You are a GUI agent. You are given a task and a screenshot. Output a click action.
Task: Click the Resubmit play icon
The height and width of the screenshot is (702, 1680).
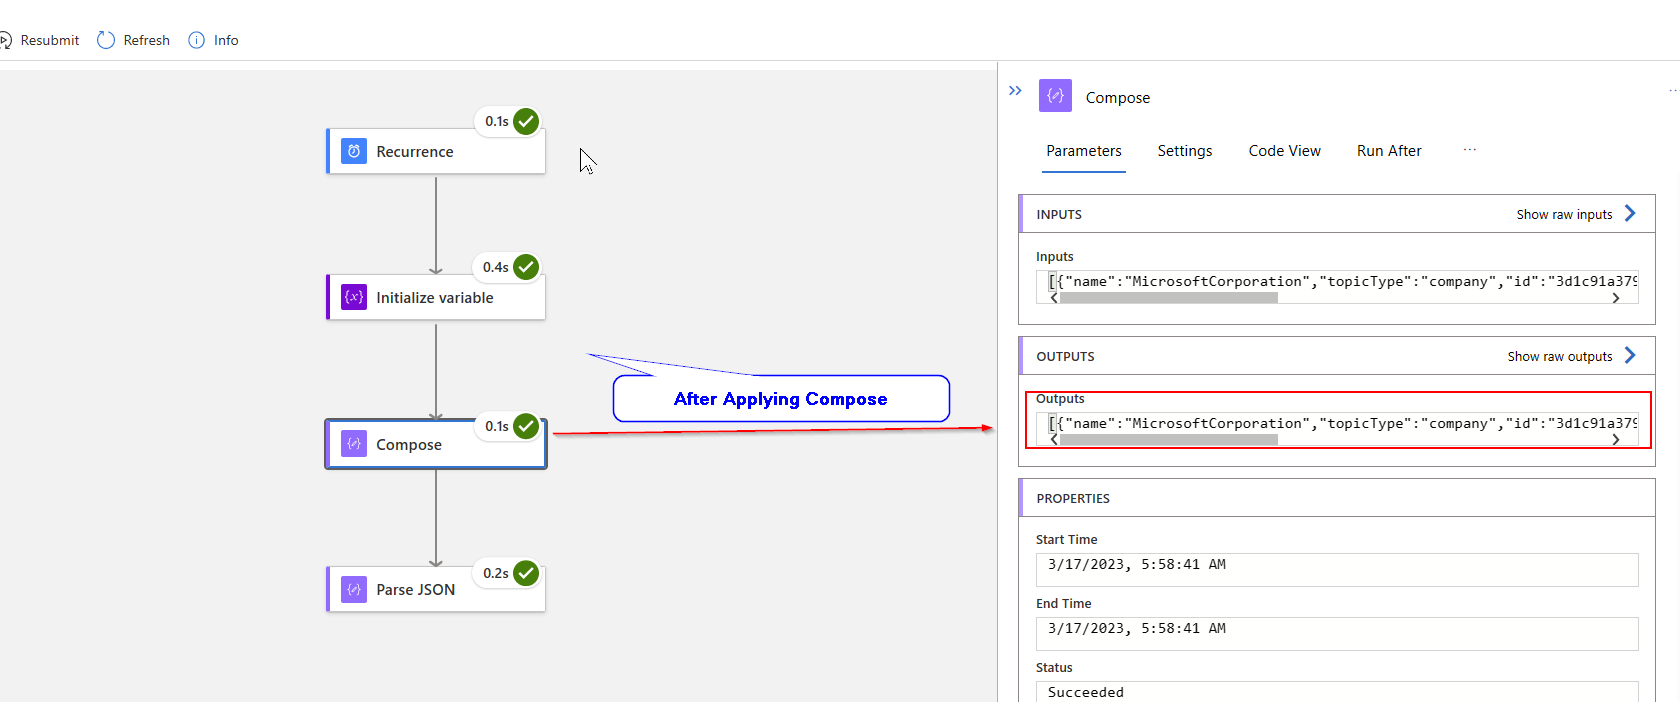click(5, 40)
